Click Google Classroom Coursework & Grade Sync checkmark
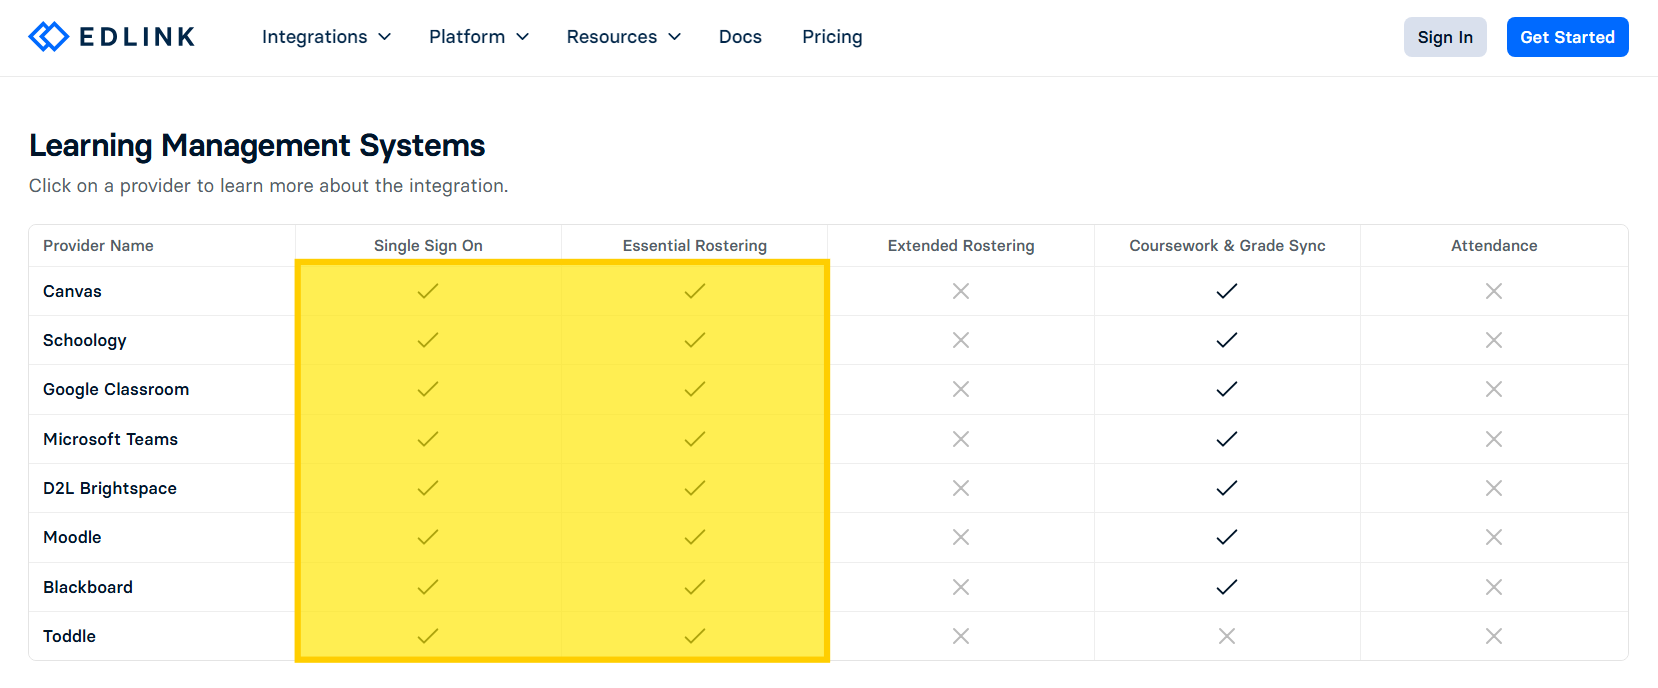 click(x=1227, y=389)
